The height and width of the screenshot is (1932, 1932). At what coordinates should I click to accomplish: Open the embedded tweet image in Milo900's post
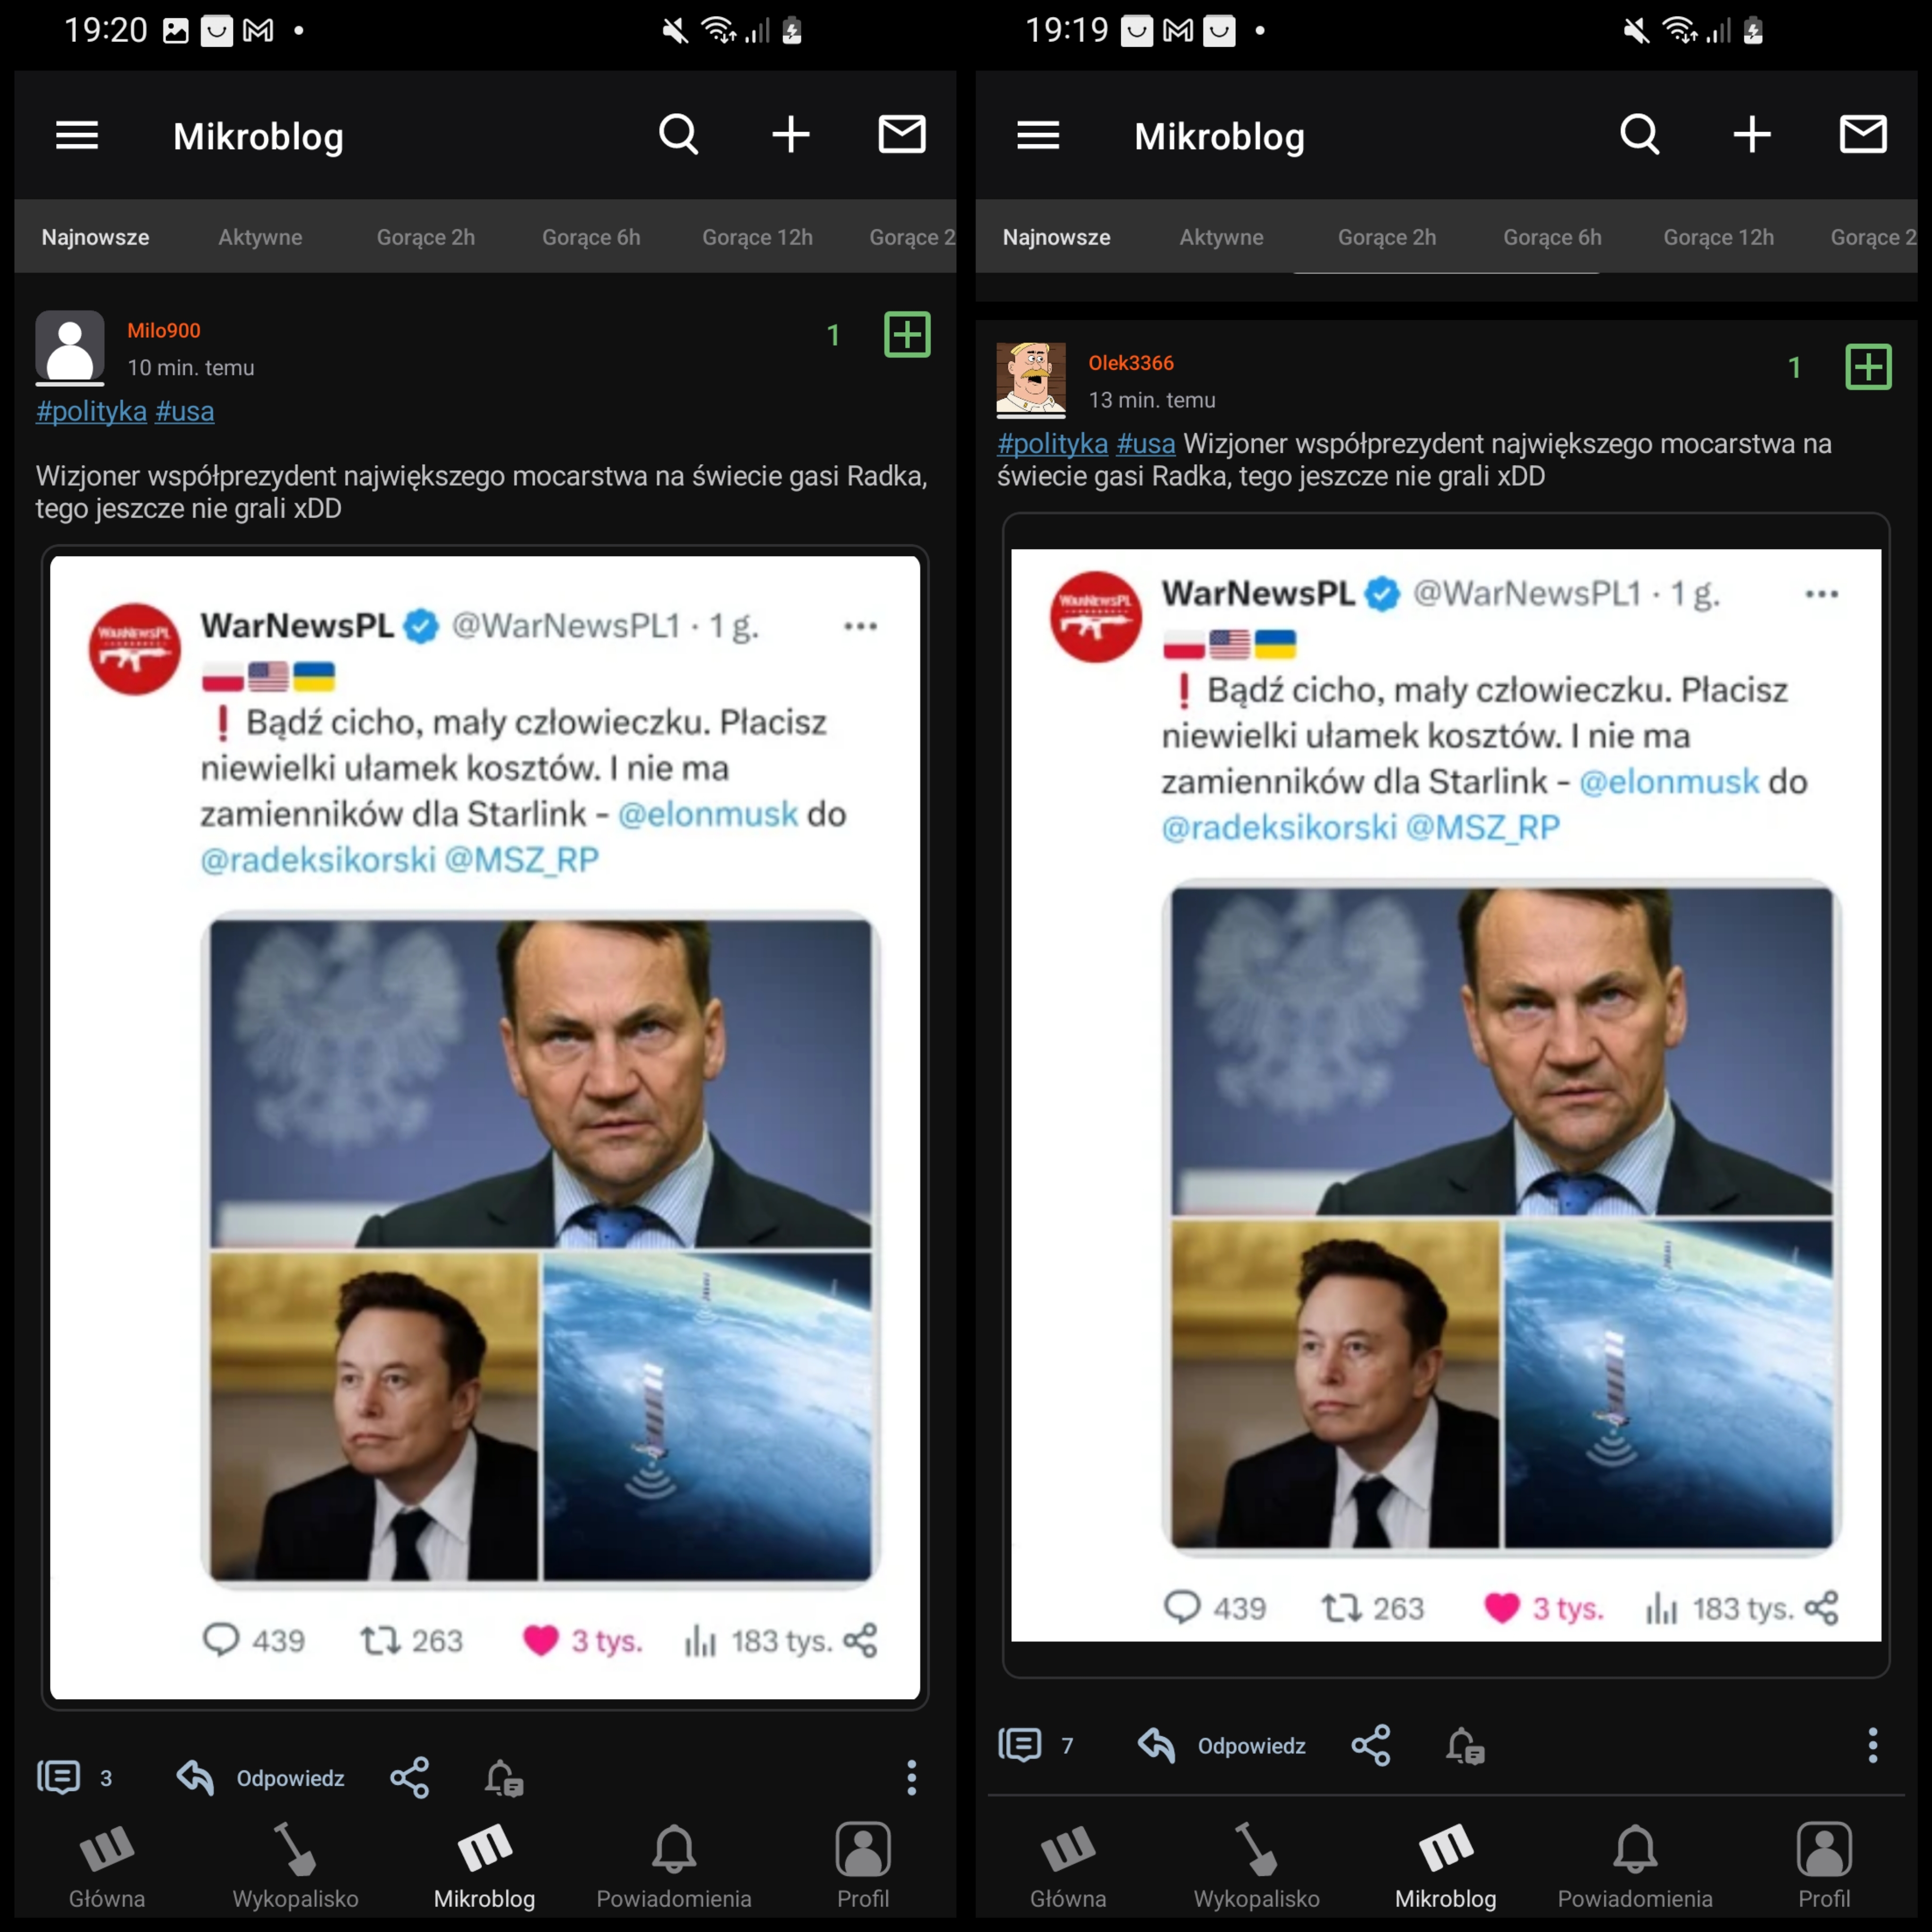485,1127
